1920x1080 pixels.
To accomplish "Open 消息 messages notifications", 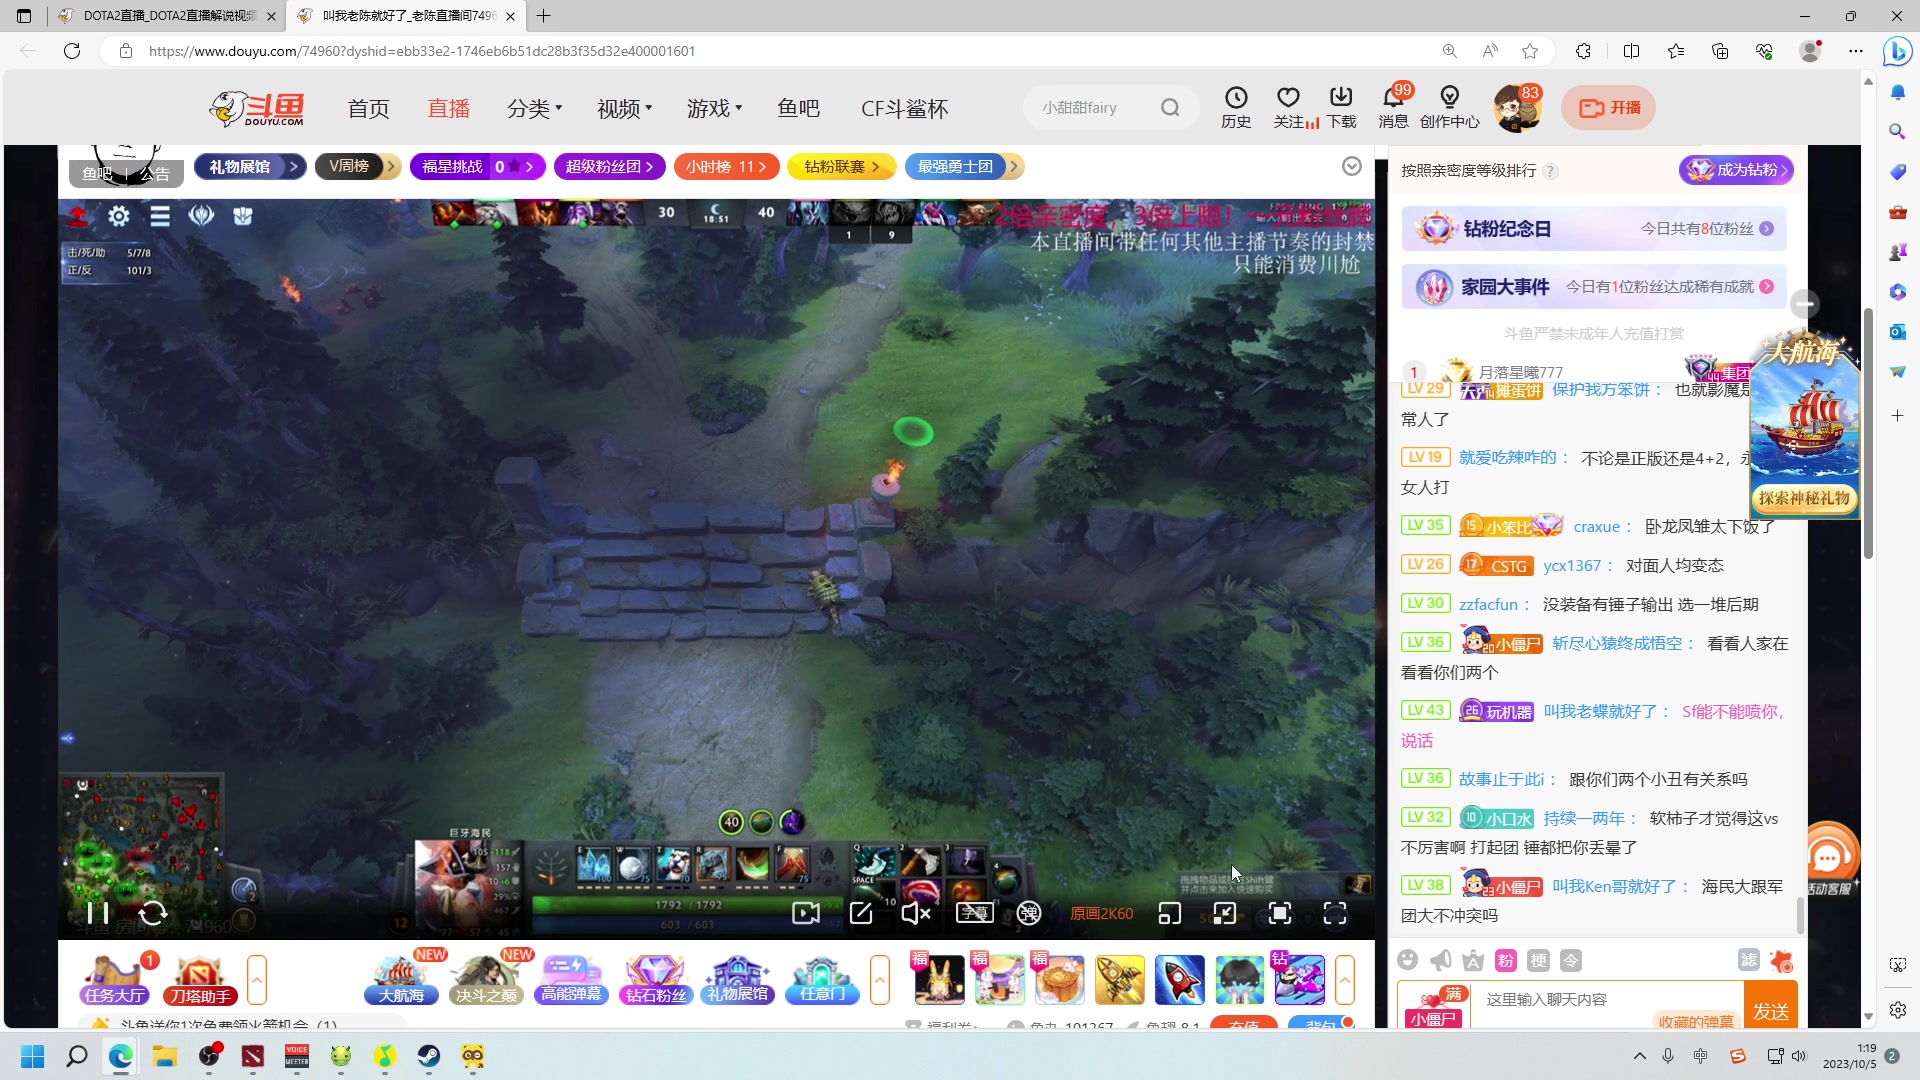I will (1393, 108).
